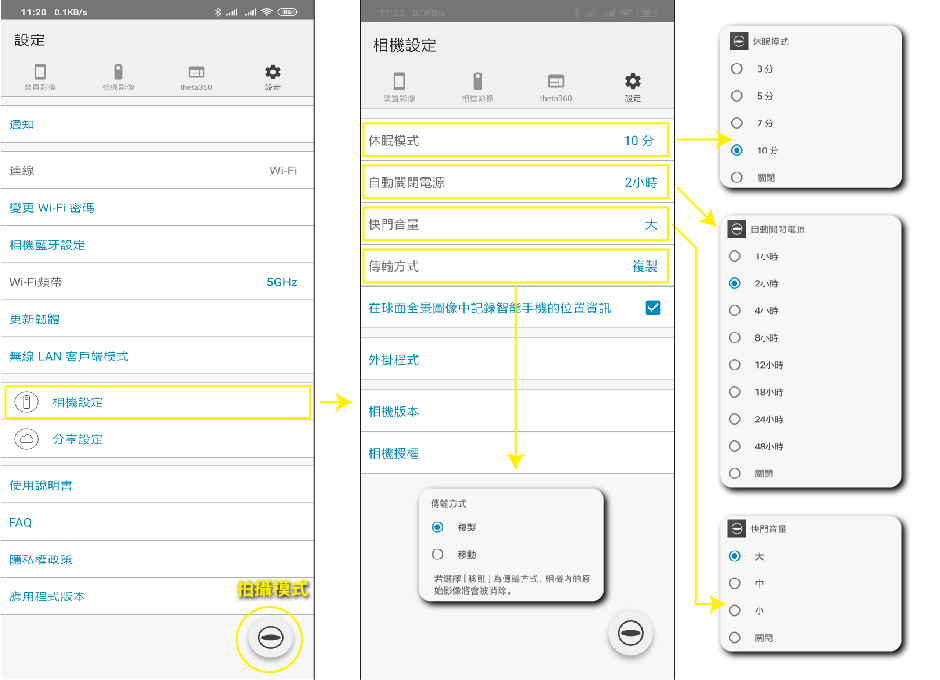Open the 自動關閉電源 setting showing 2小時
940x680 pixels.
click(515, 182)
